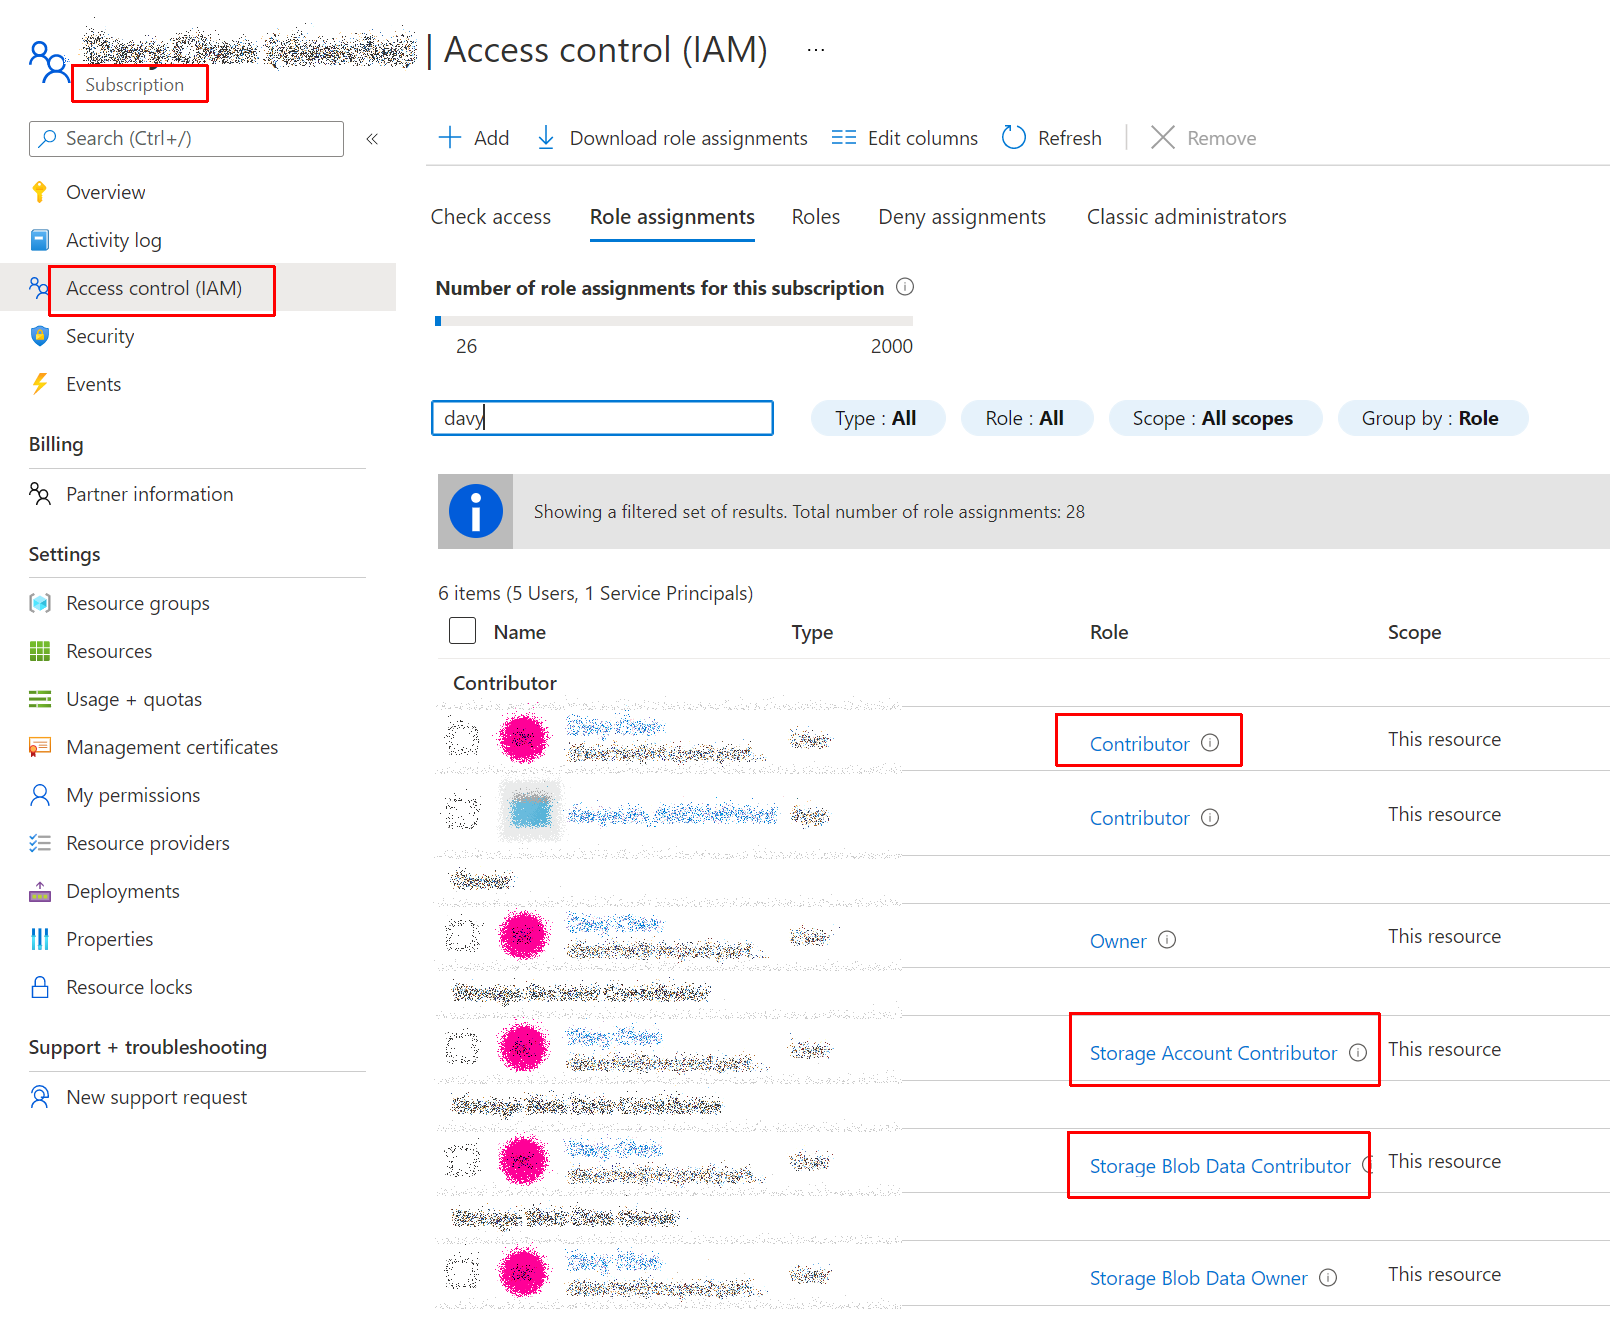Click the Remove button
Screen dimensions: 1610x1337
(x=1203, y=138)
